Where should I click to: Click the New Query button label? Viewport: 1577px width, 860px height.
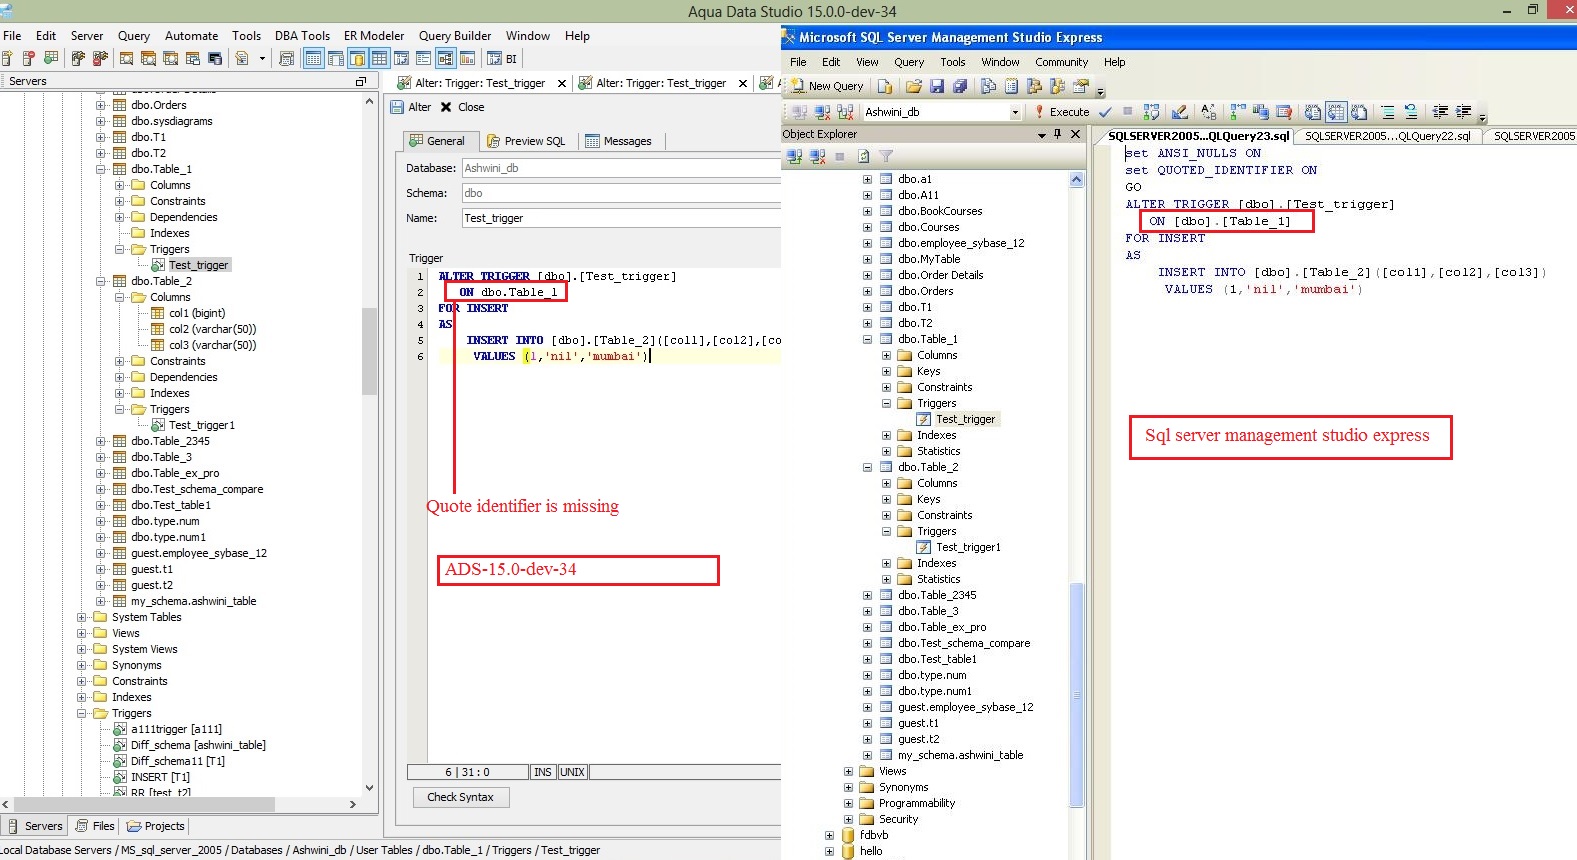coord(836,86)
